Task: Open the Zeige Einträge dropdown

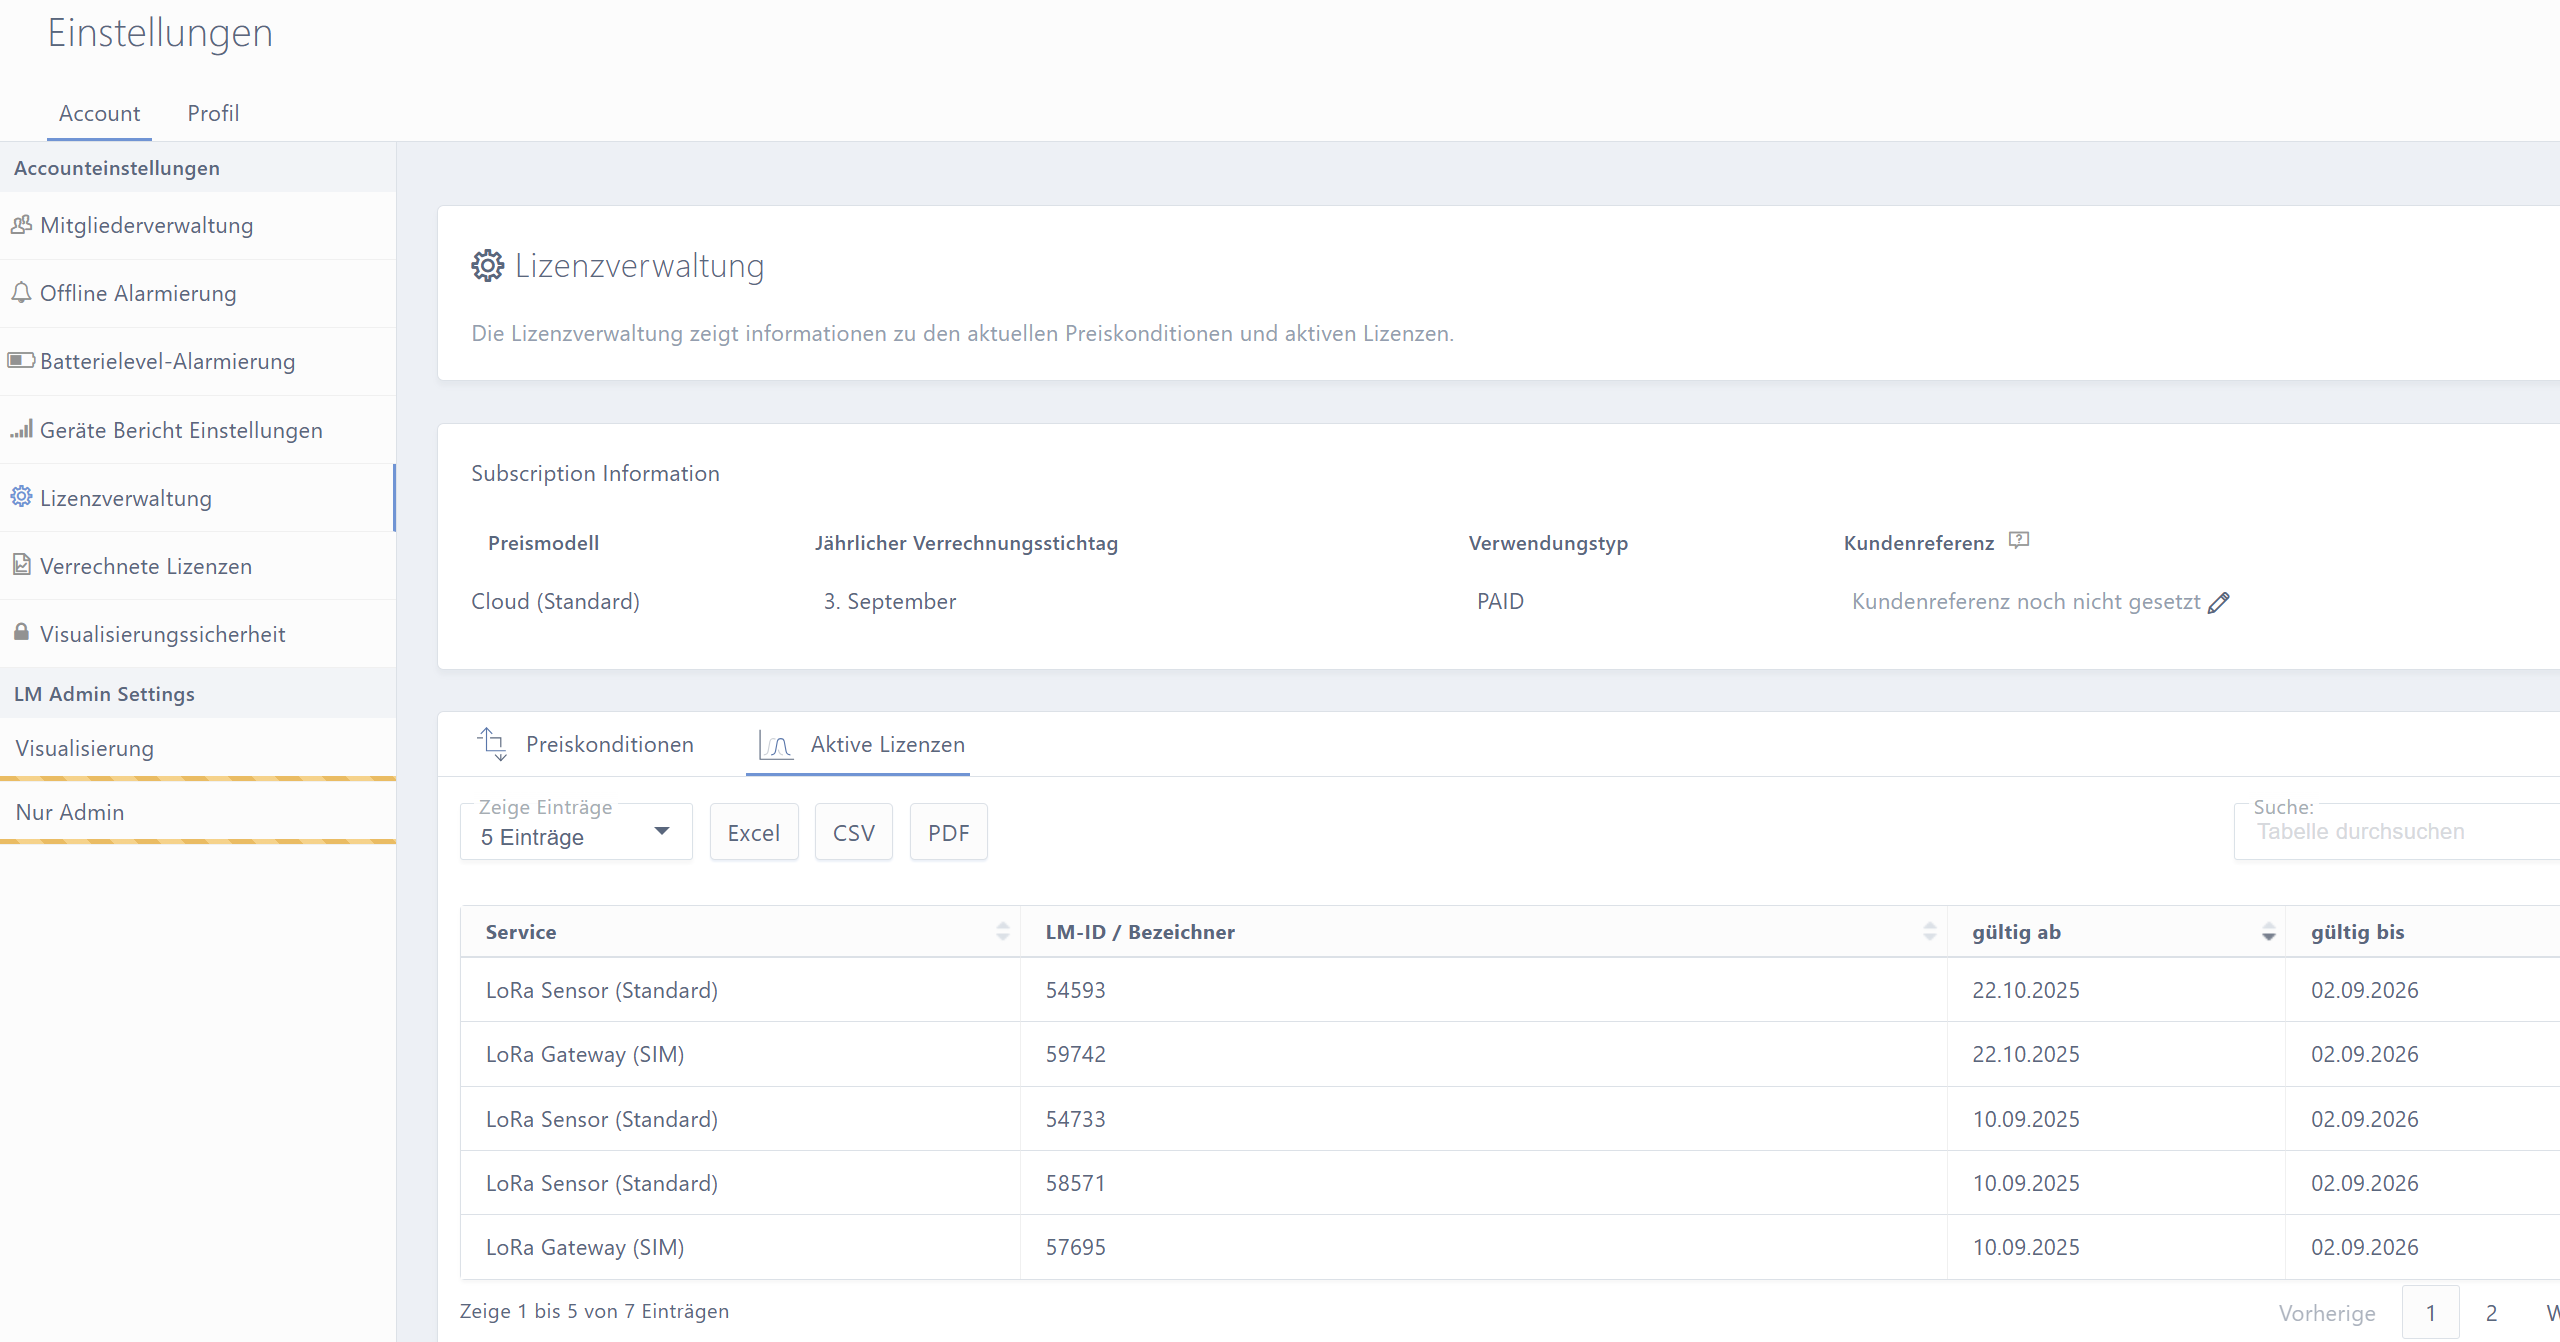Action: 575,833
